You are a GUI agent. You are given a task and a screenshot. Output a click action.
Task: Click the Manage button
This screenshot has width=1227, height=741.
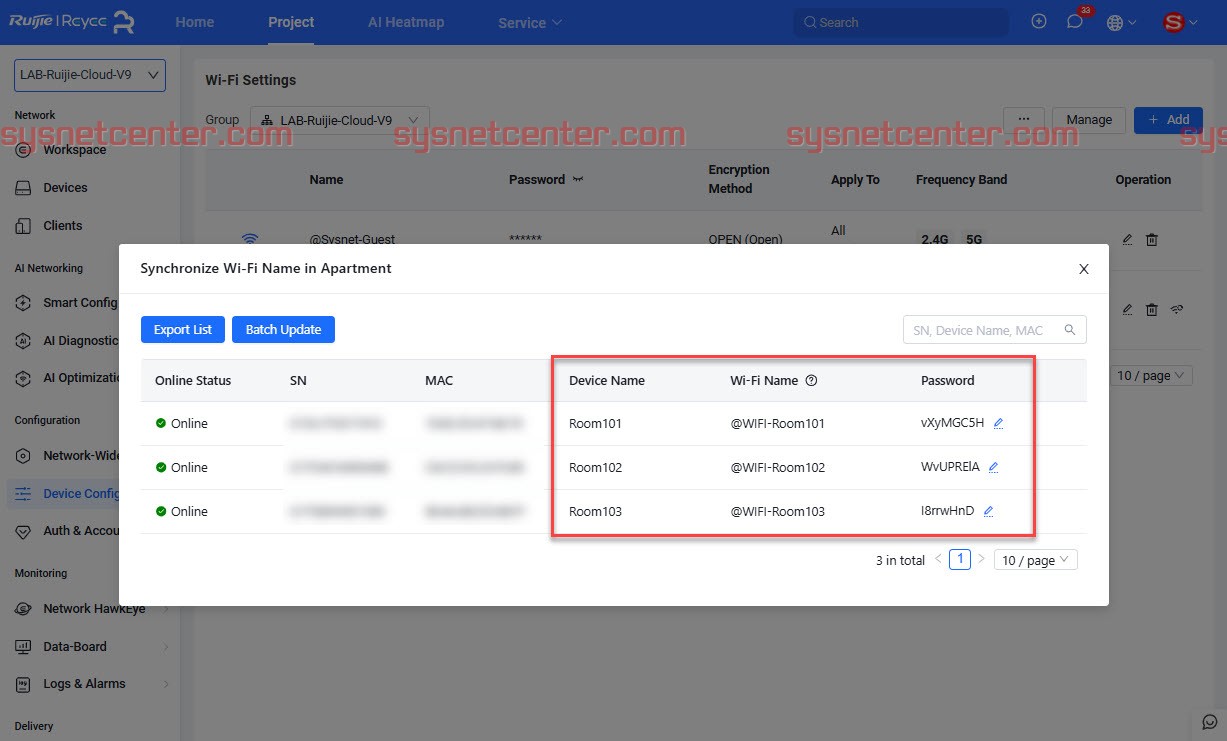click(1089, 120)
